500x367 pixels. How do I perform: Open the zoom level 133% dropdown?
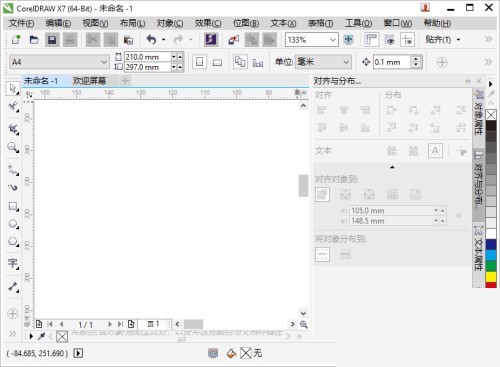[x=332, y=40]
